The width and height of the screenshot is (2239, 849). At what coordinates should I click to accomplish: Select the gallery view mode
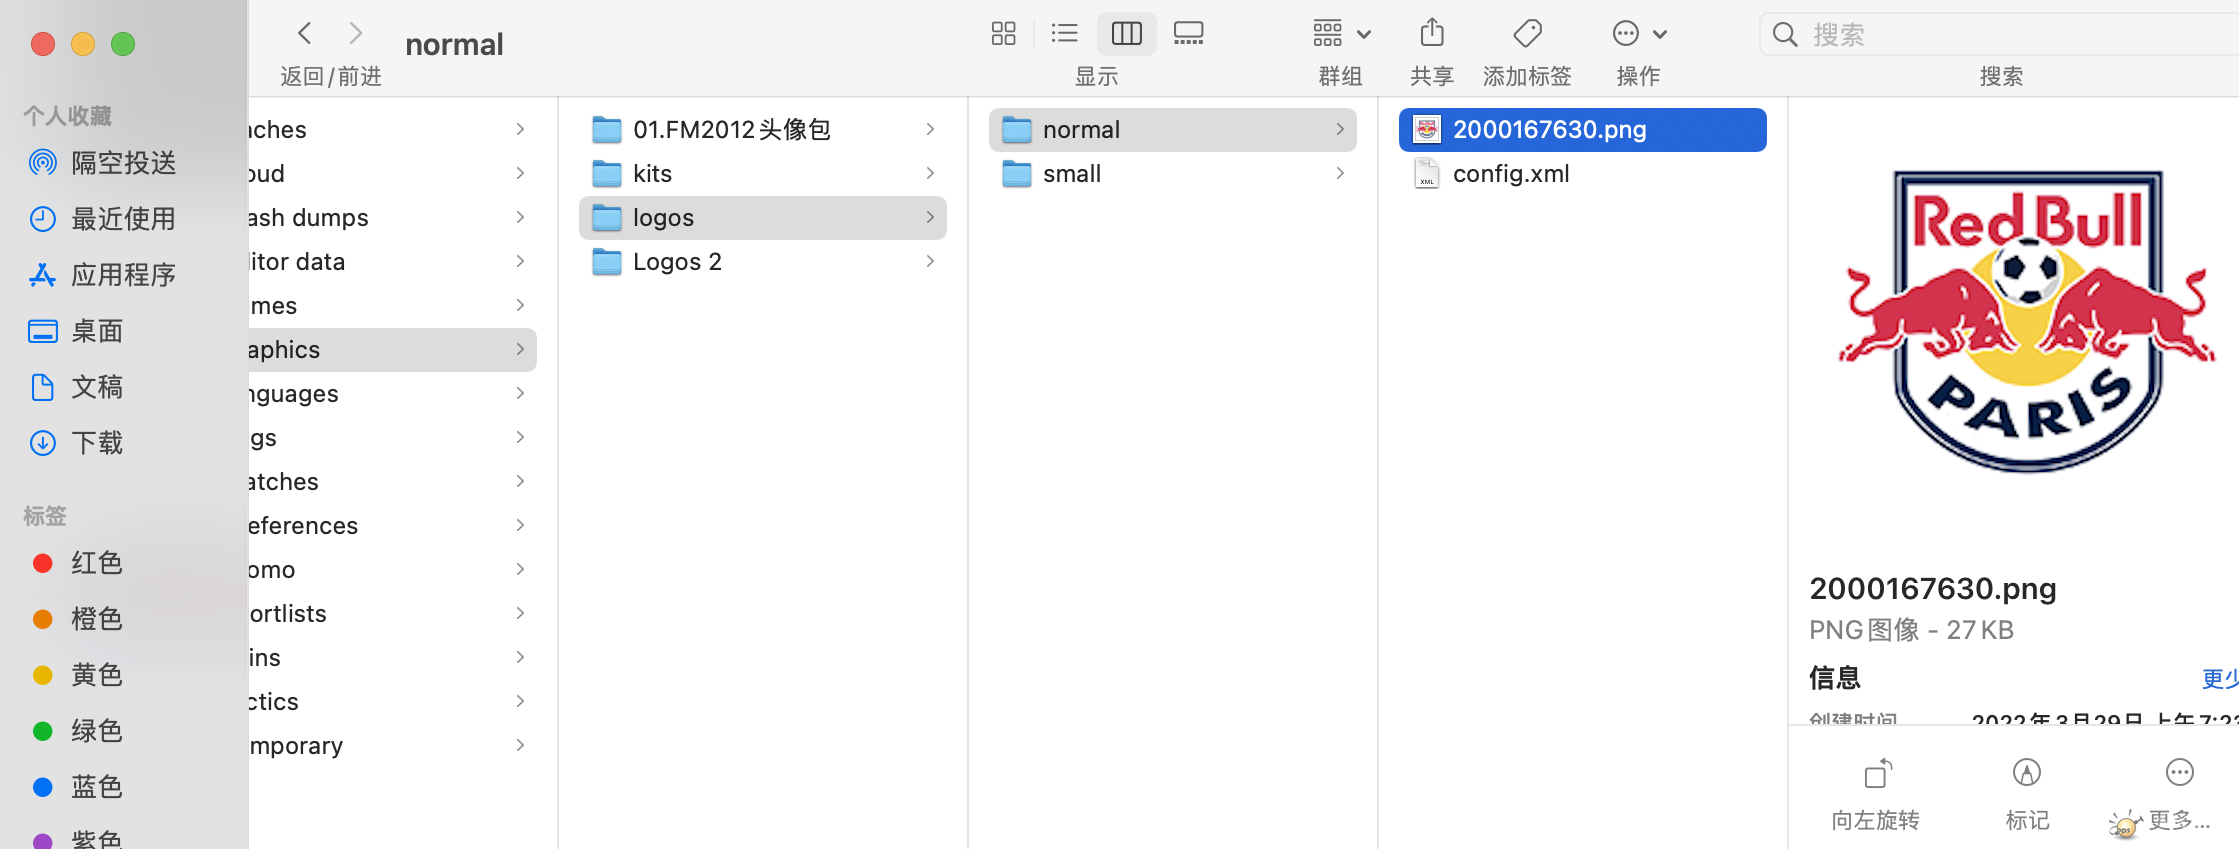coord(1188,34)
